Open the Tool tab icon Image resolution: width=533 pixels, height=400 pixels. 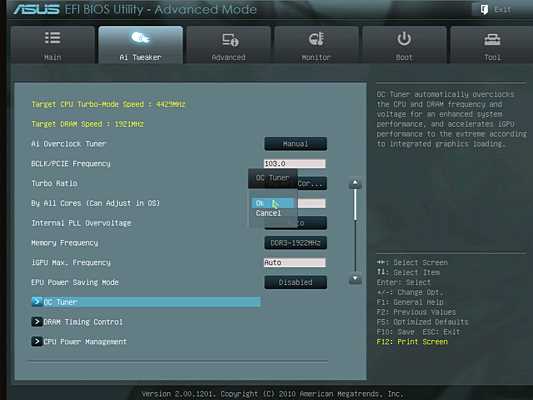(x=492, y=40)
